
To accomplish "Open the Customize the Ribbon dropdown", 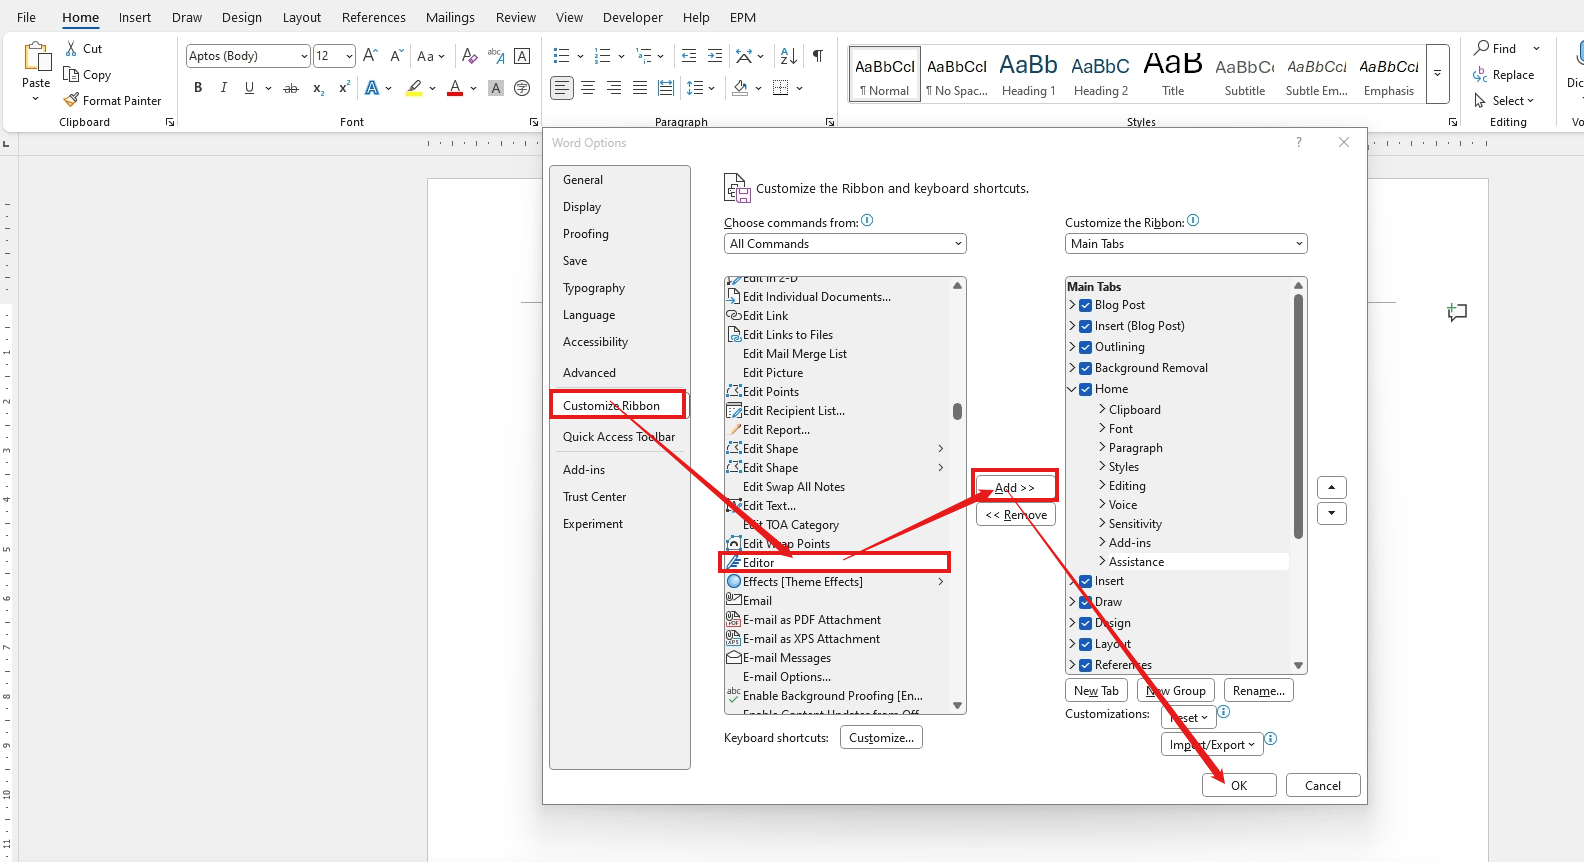I will click(1186, 244).
